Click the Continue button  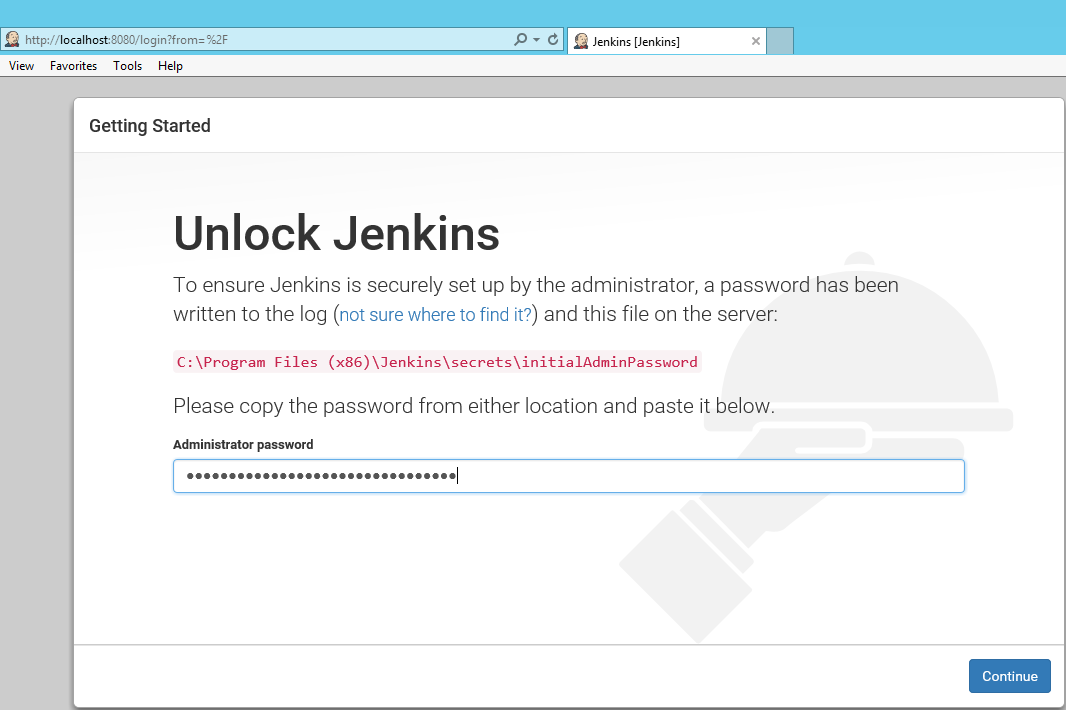coord(1010,676)
